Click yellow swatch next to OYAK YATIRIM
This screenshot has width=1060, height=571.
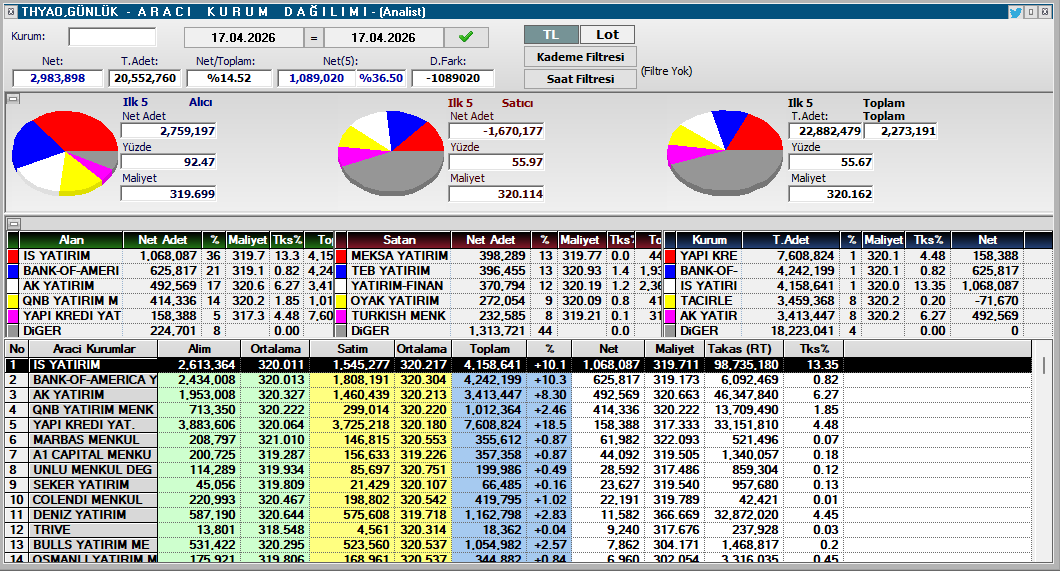[341, 301]
